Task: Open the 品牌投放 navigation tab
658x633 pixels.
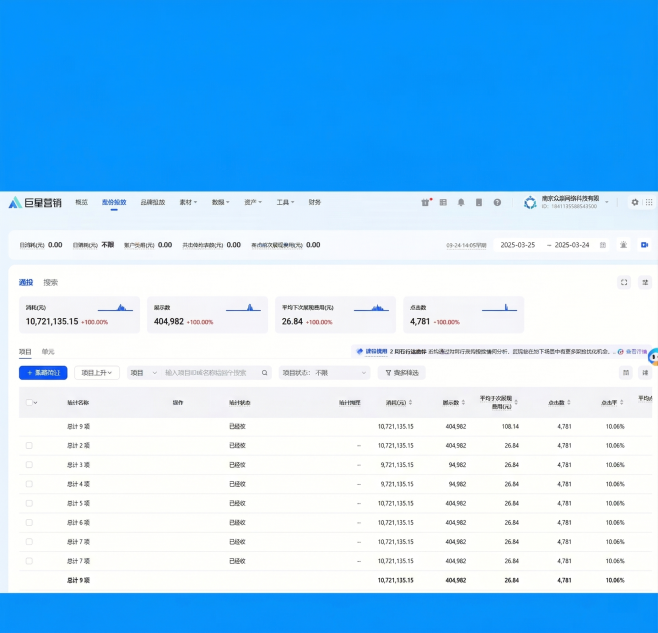Action: click(x=152, y=202)
